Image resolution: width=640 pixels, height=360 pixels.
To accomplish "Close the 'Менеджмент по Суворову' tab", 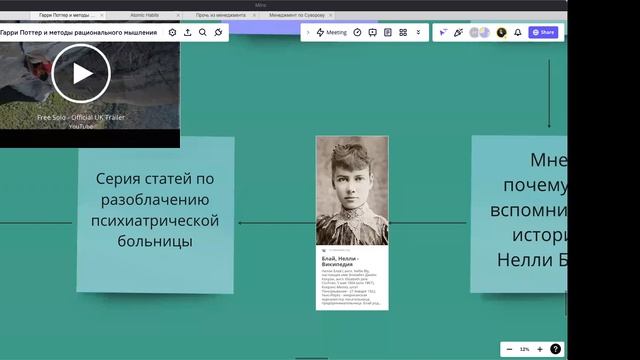I will pos(331,15).
